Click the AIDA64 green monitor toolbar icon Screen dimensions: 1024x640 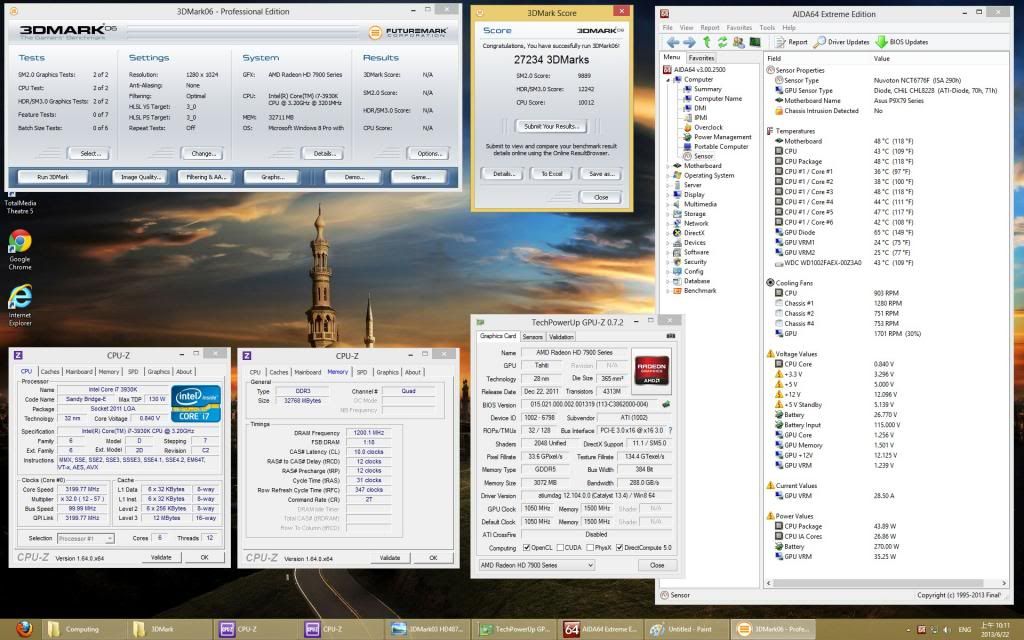click(755, 42)
